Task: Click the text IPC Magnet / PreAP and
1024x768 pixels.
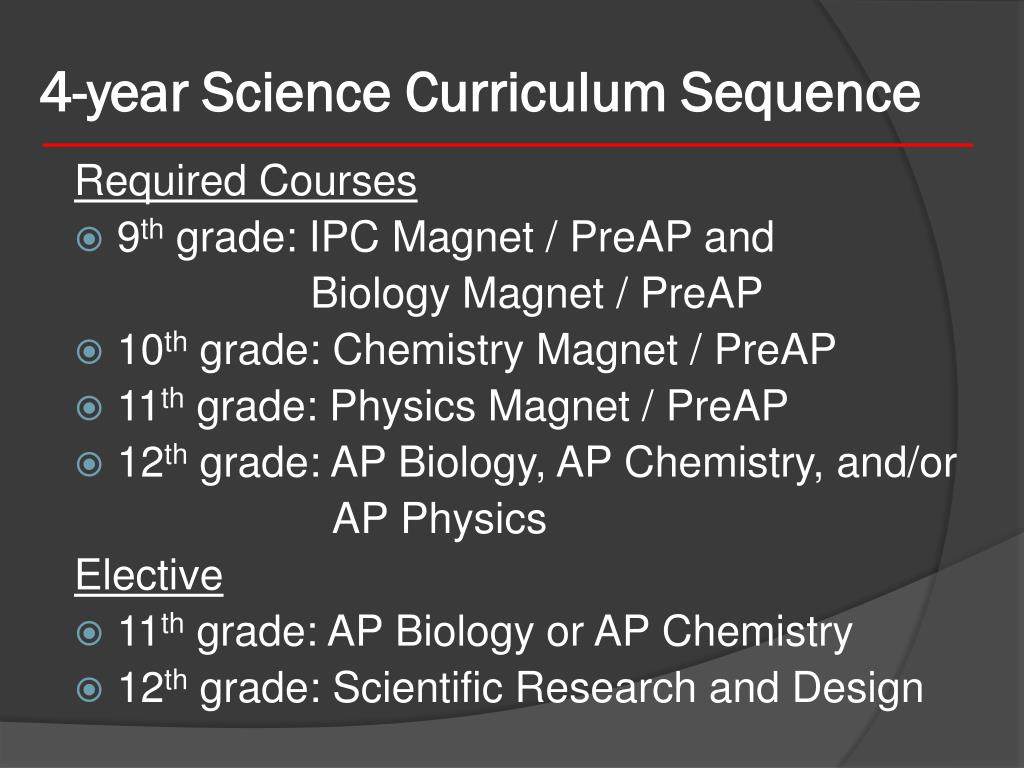Action: tap(541, 237)
